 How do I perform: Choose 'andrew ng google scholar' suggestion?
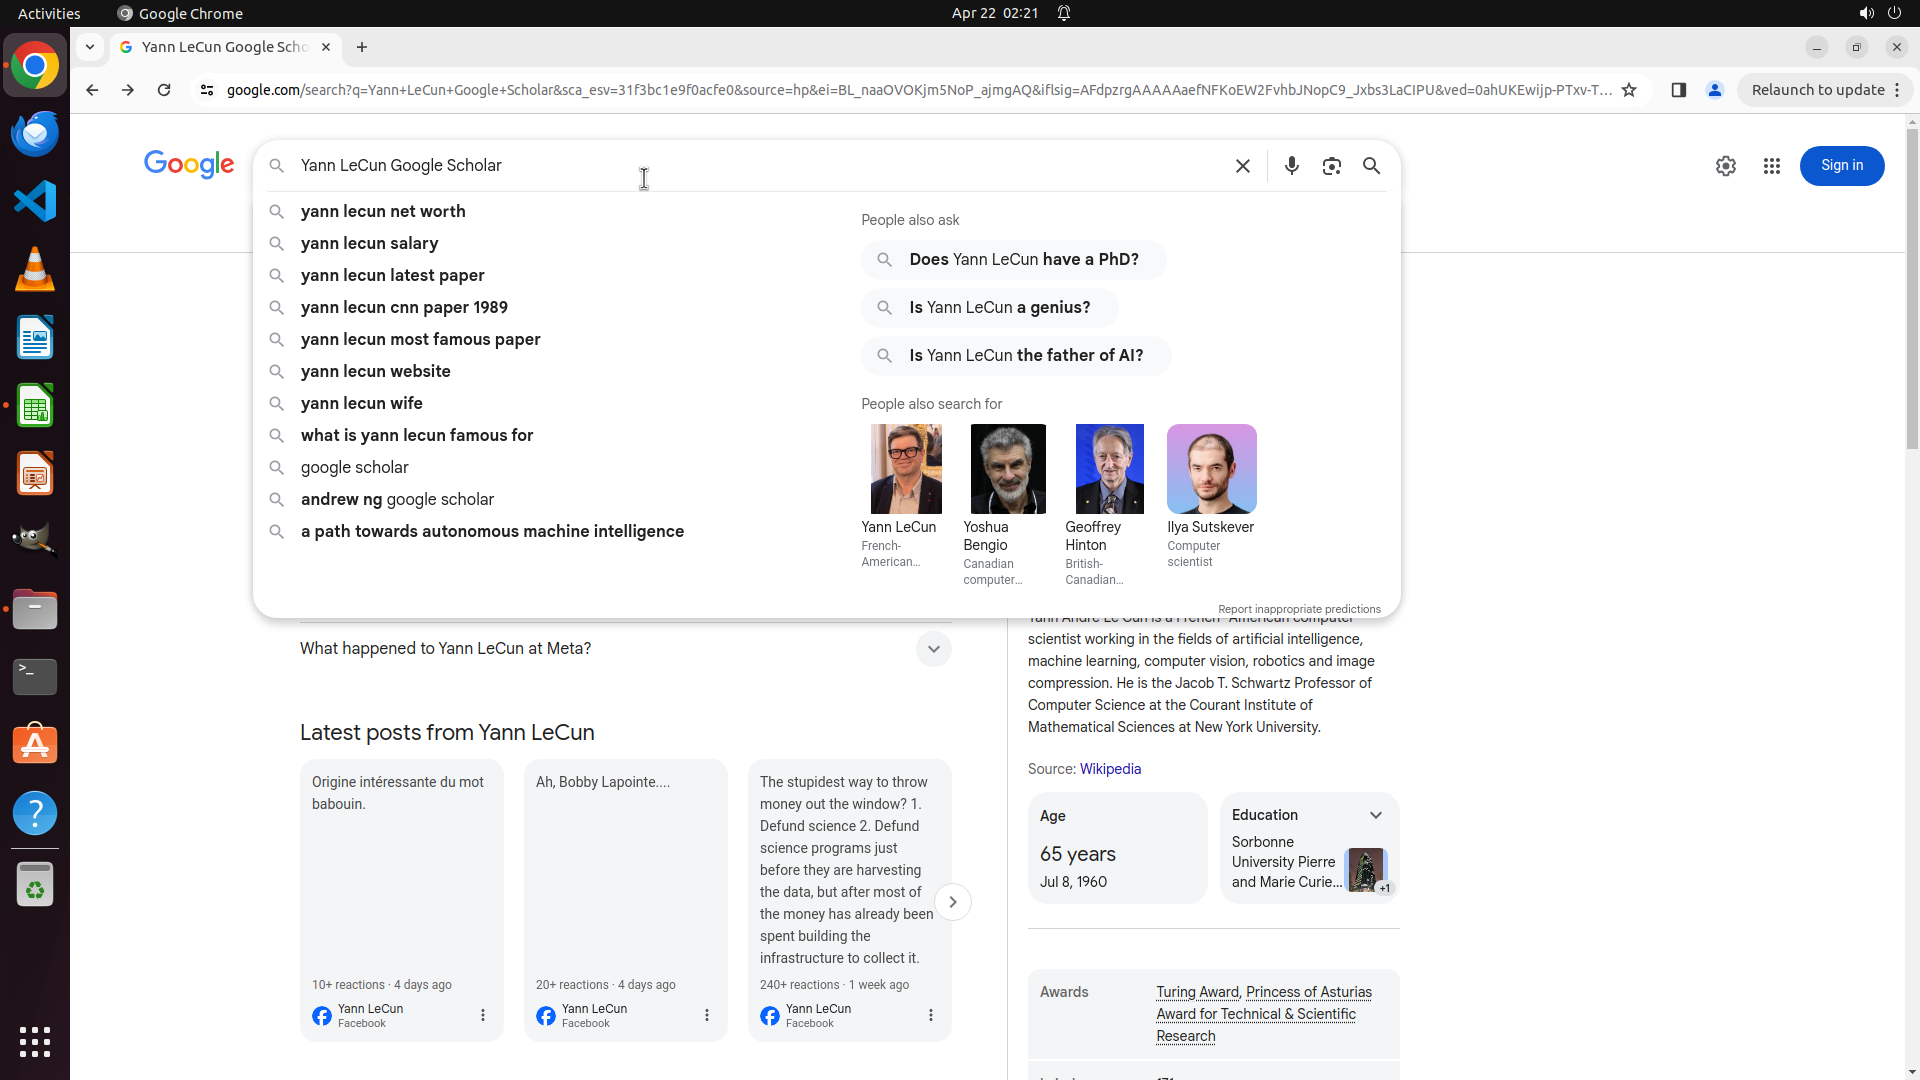coord(397,499)
